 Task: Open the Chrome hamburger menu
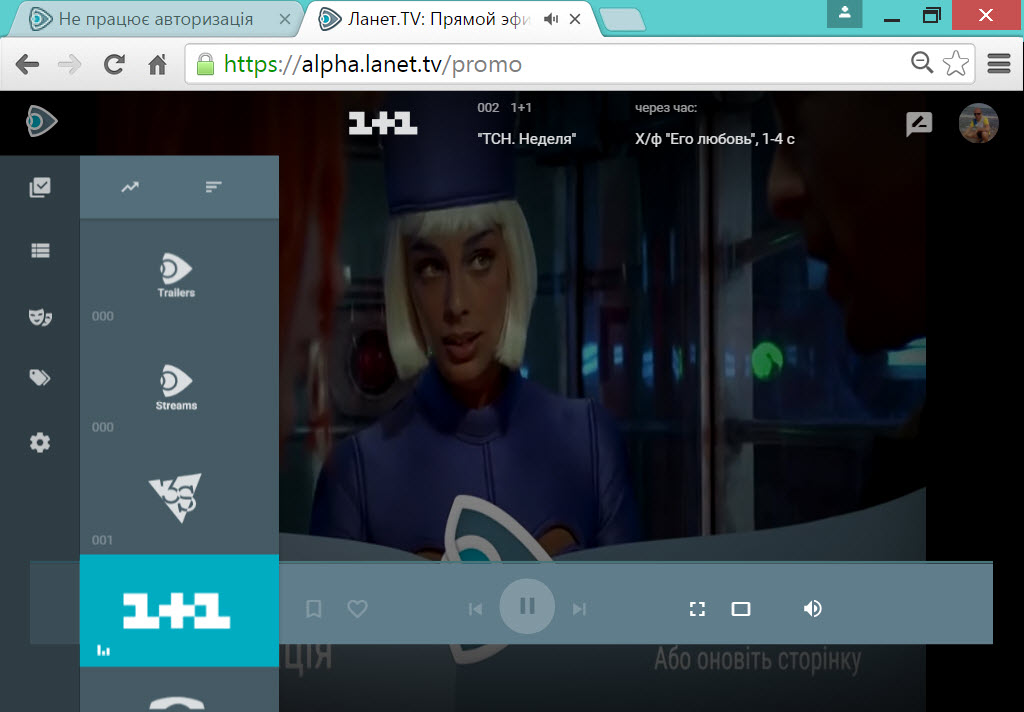point(997,64)
